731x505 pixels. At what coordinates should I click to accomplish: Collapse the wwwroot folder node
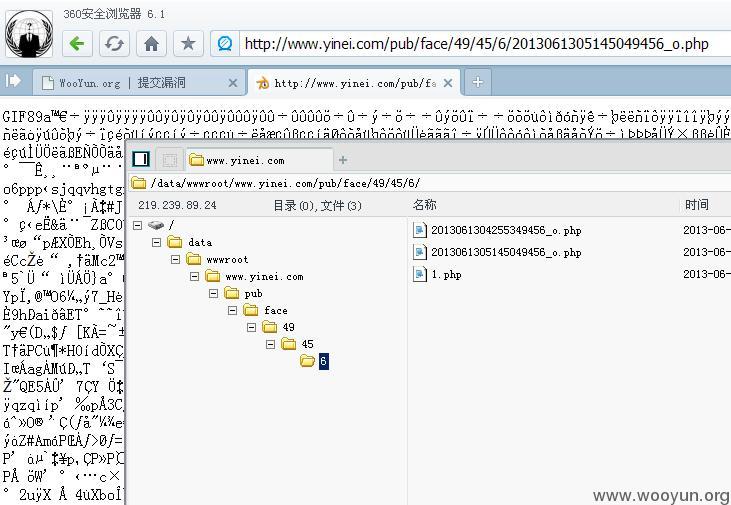click(x=175, y=259)
